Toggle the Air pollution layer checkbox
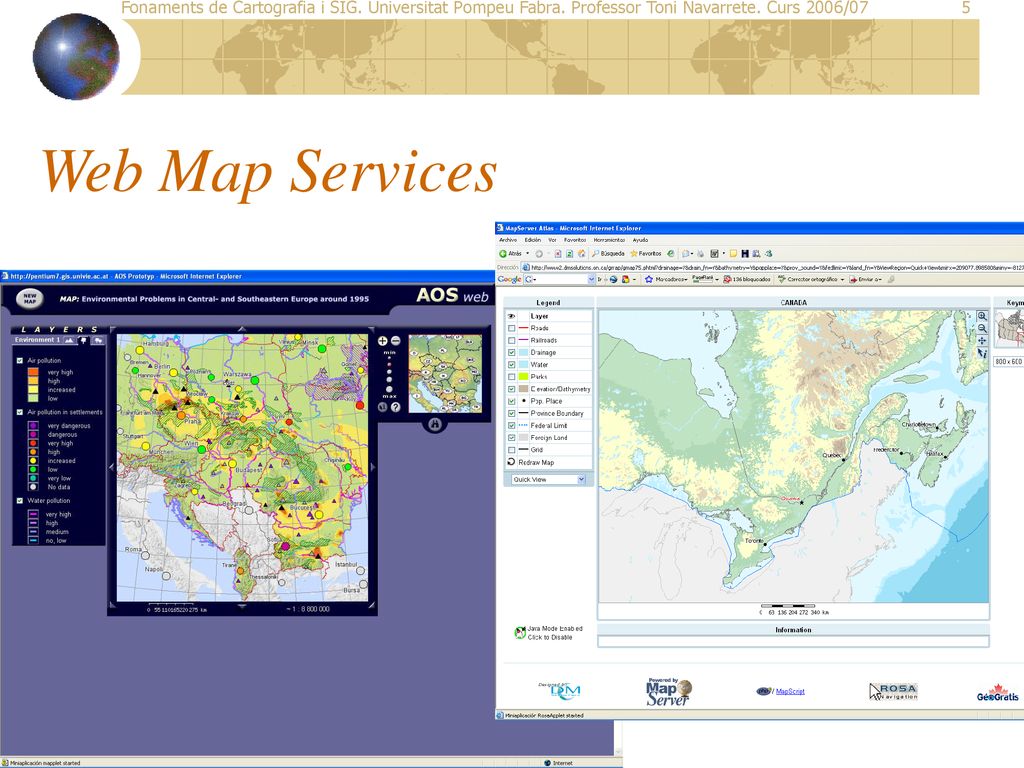This screenshot has height=768, width=1024. (20, 360)
